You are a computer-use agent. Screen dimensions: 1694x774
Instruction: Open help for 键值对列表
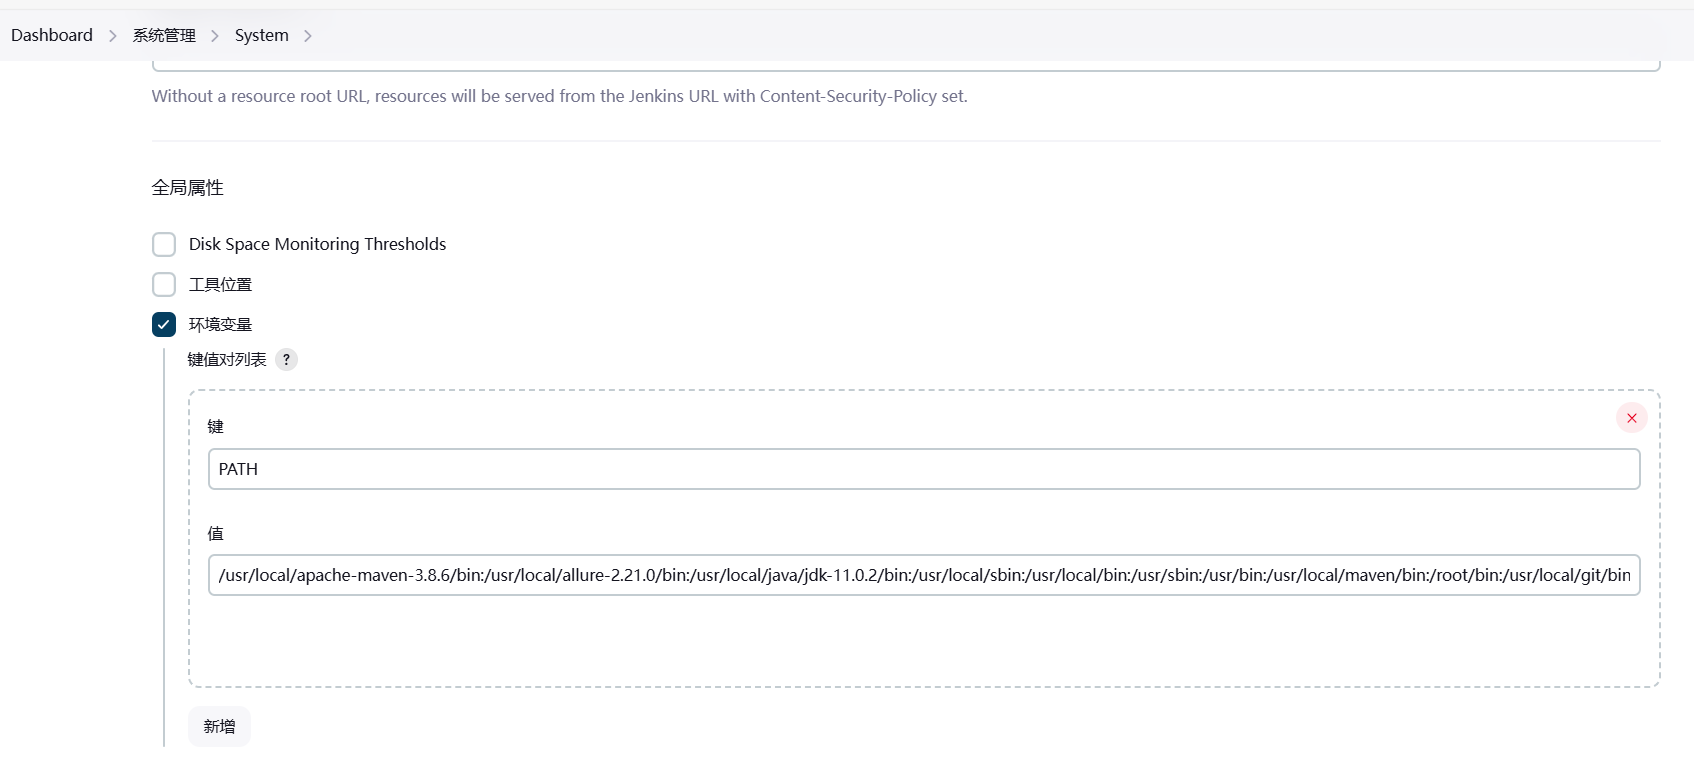[286, 360]
